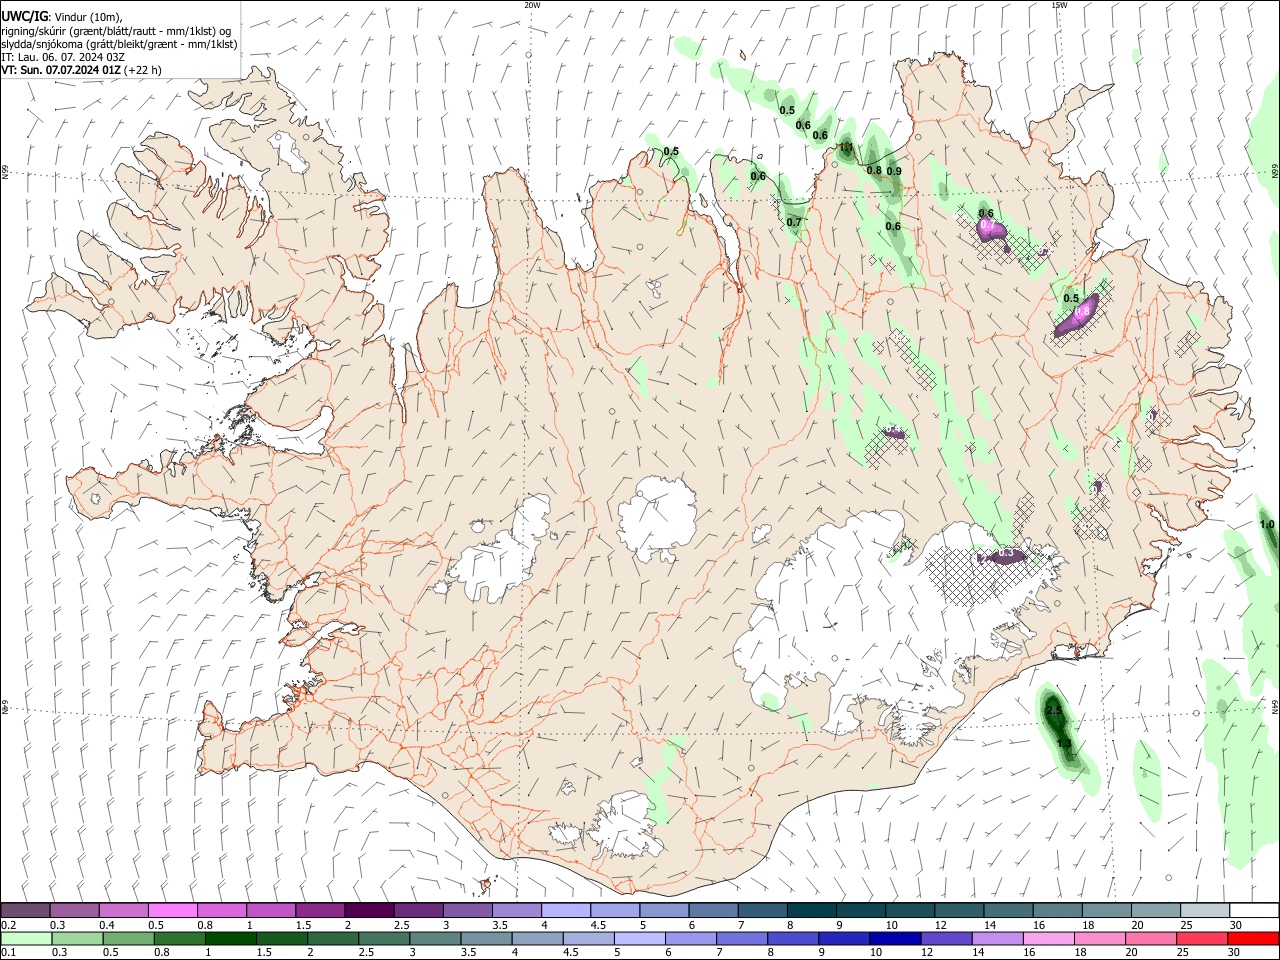Image resolution: width=1280 pixels, height=960 pixels.
Task: Select the dark plum 0.2 swatch in the snow legend
Action: 25,910
